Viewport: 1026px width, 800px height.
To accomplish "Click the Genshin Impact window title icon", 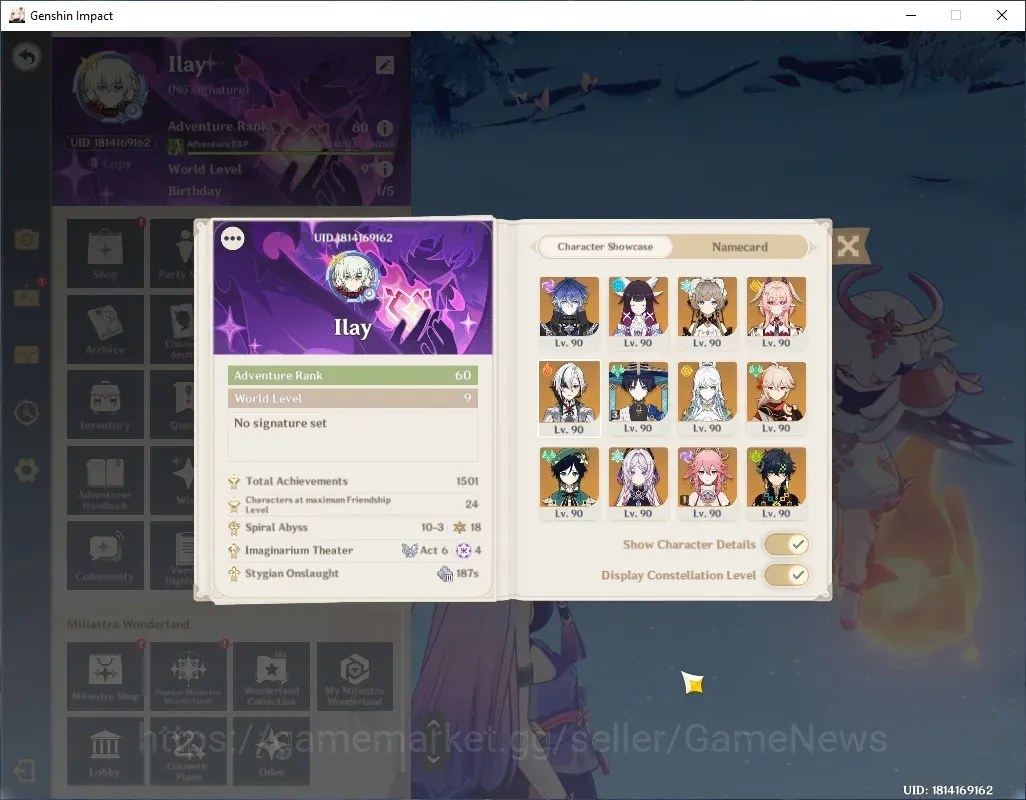I will click(17, 15).
